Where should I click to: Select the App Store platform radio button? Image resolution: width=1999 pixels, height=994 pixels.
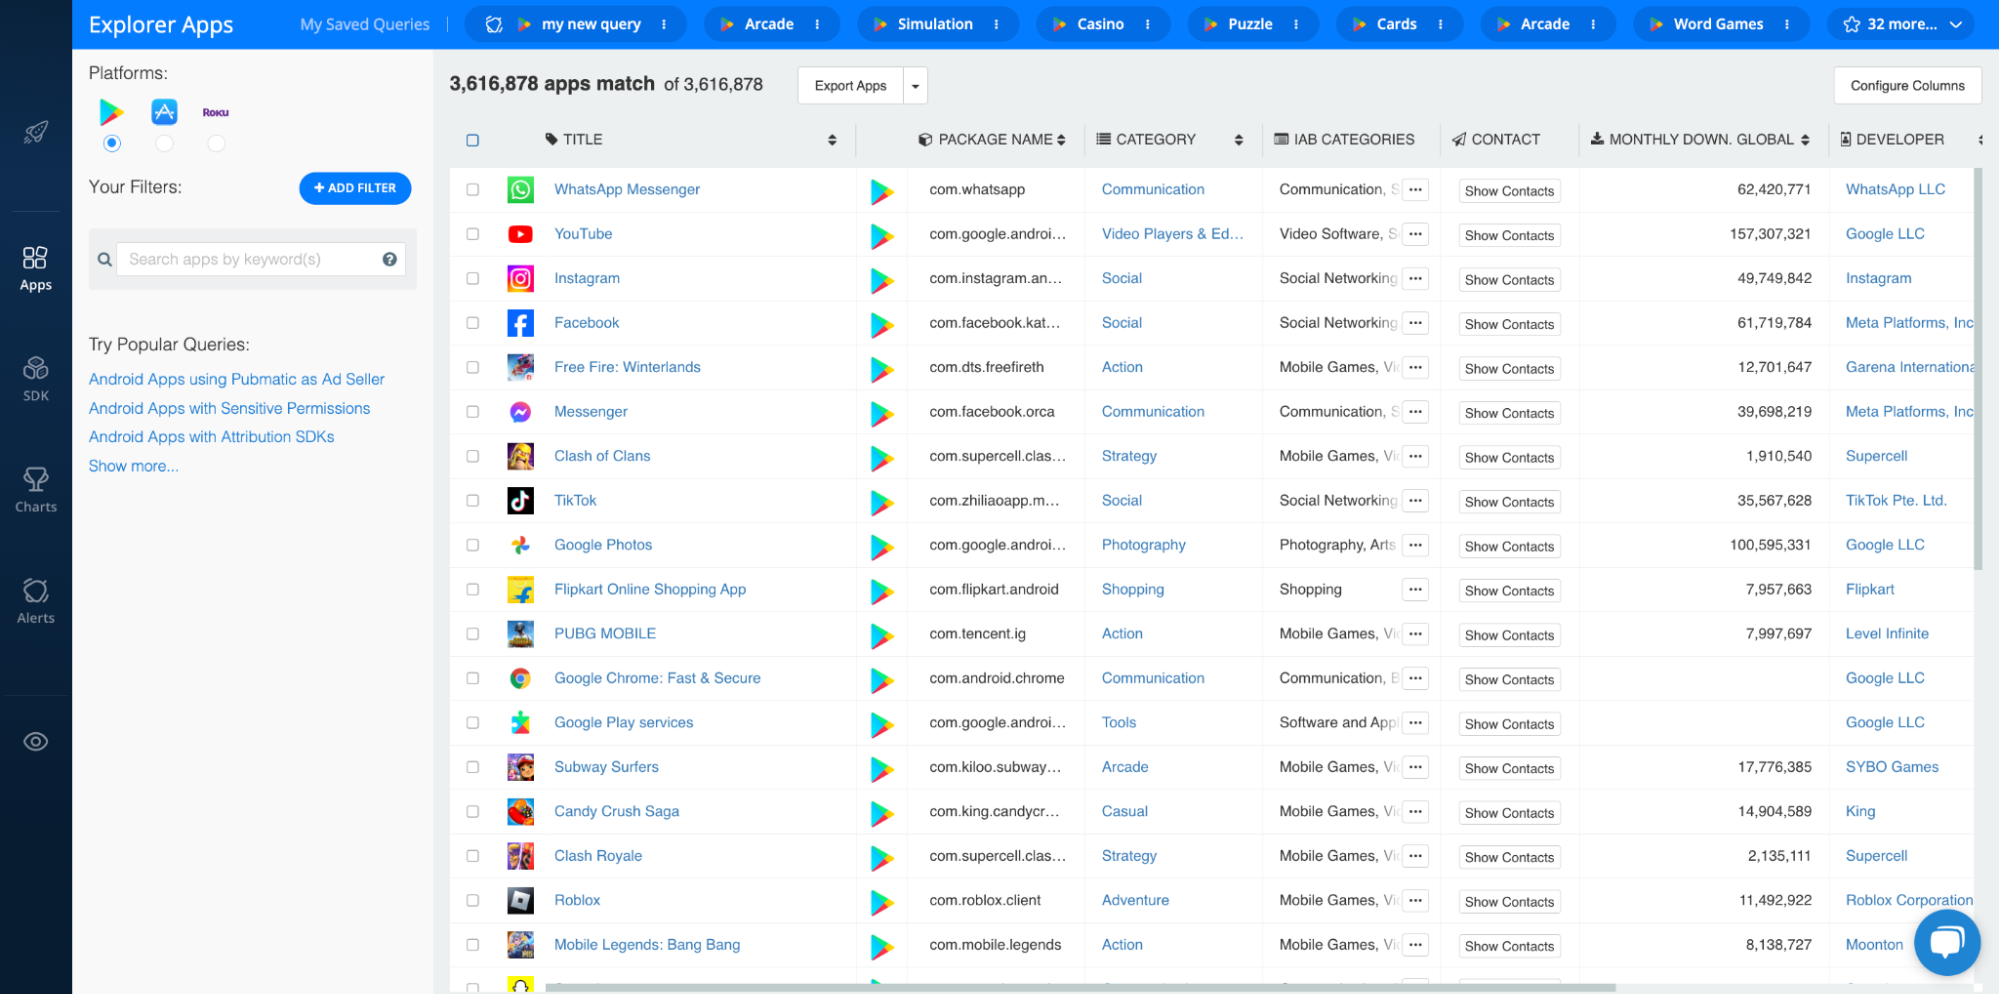164,144
